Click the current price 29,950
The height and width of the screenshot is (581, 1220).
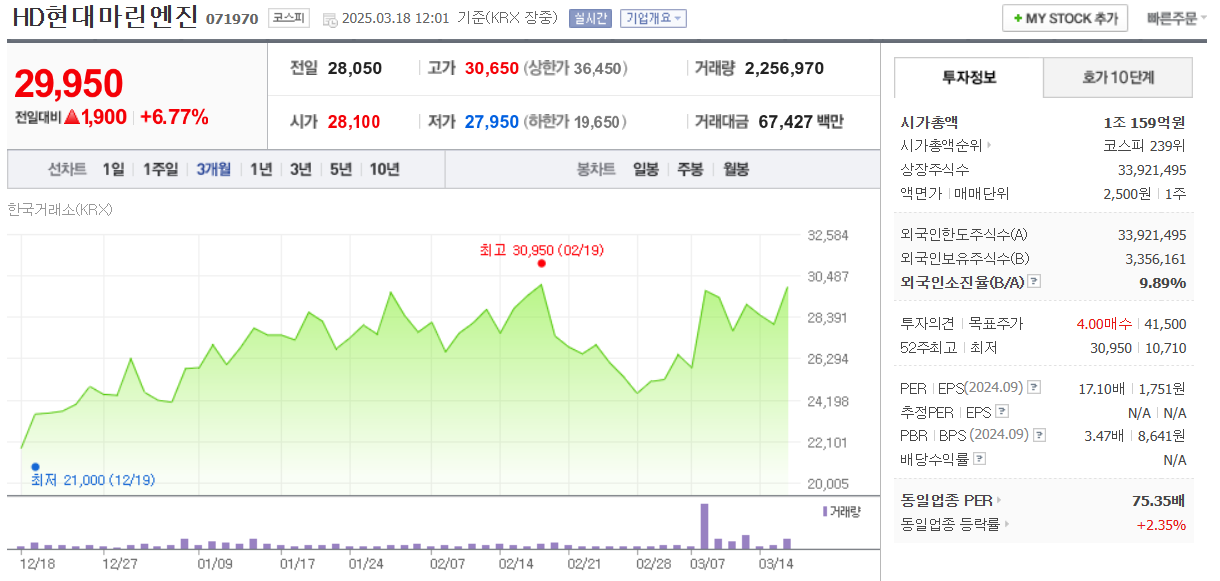[69, 84]
